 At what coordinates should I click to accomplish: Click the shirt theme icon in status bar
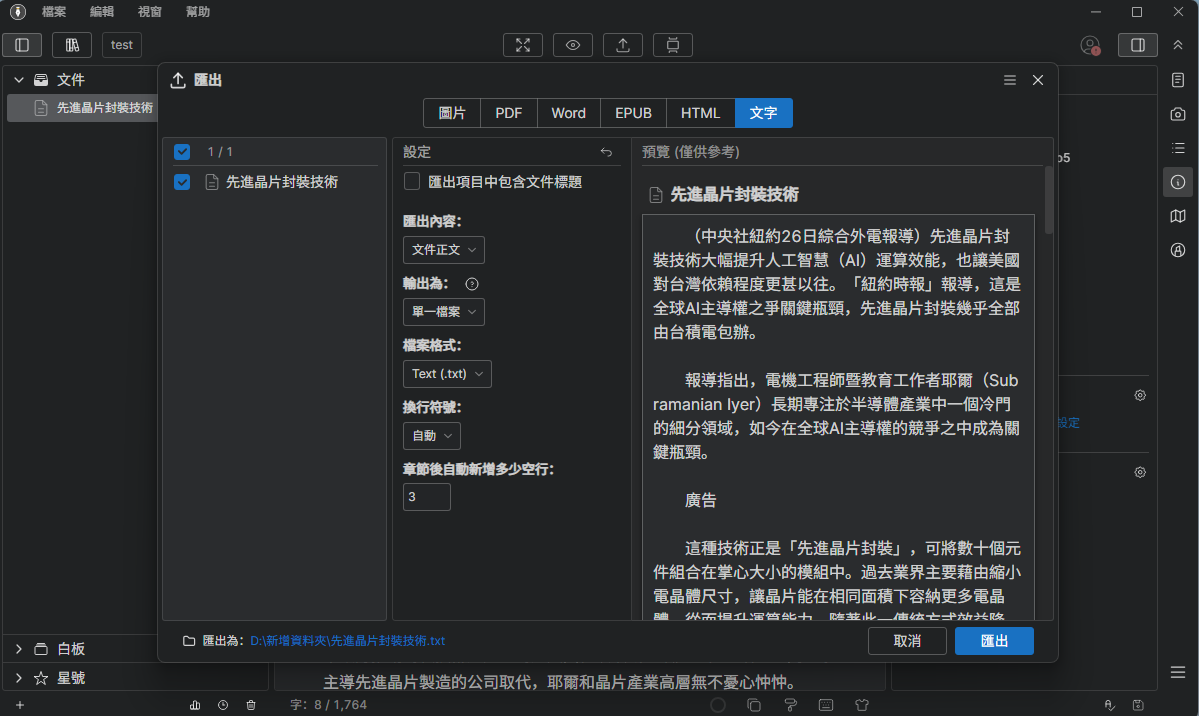click(862, 705)
